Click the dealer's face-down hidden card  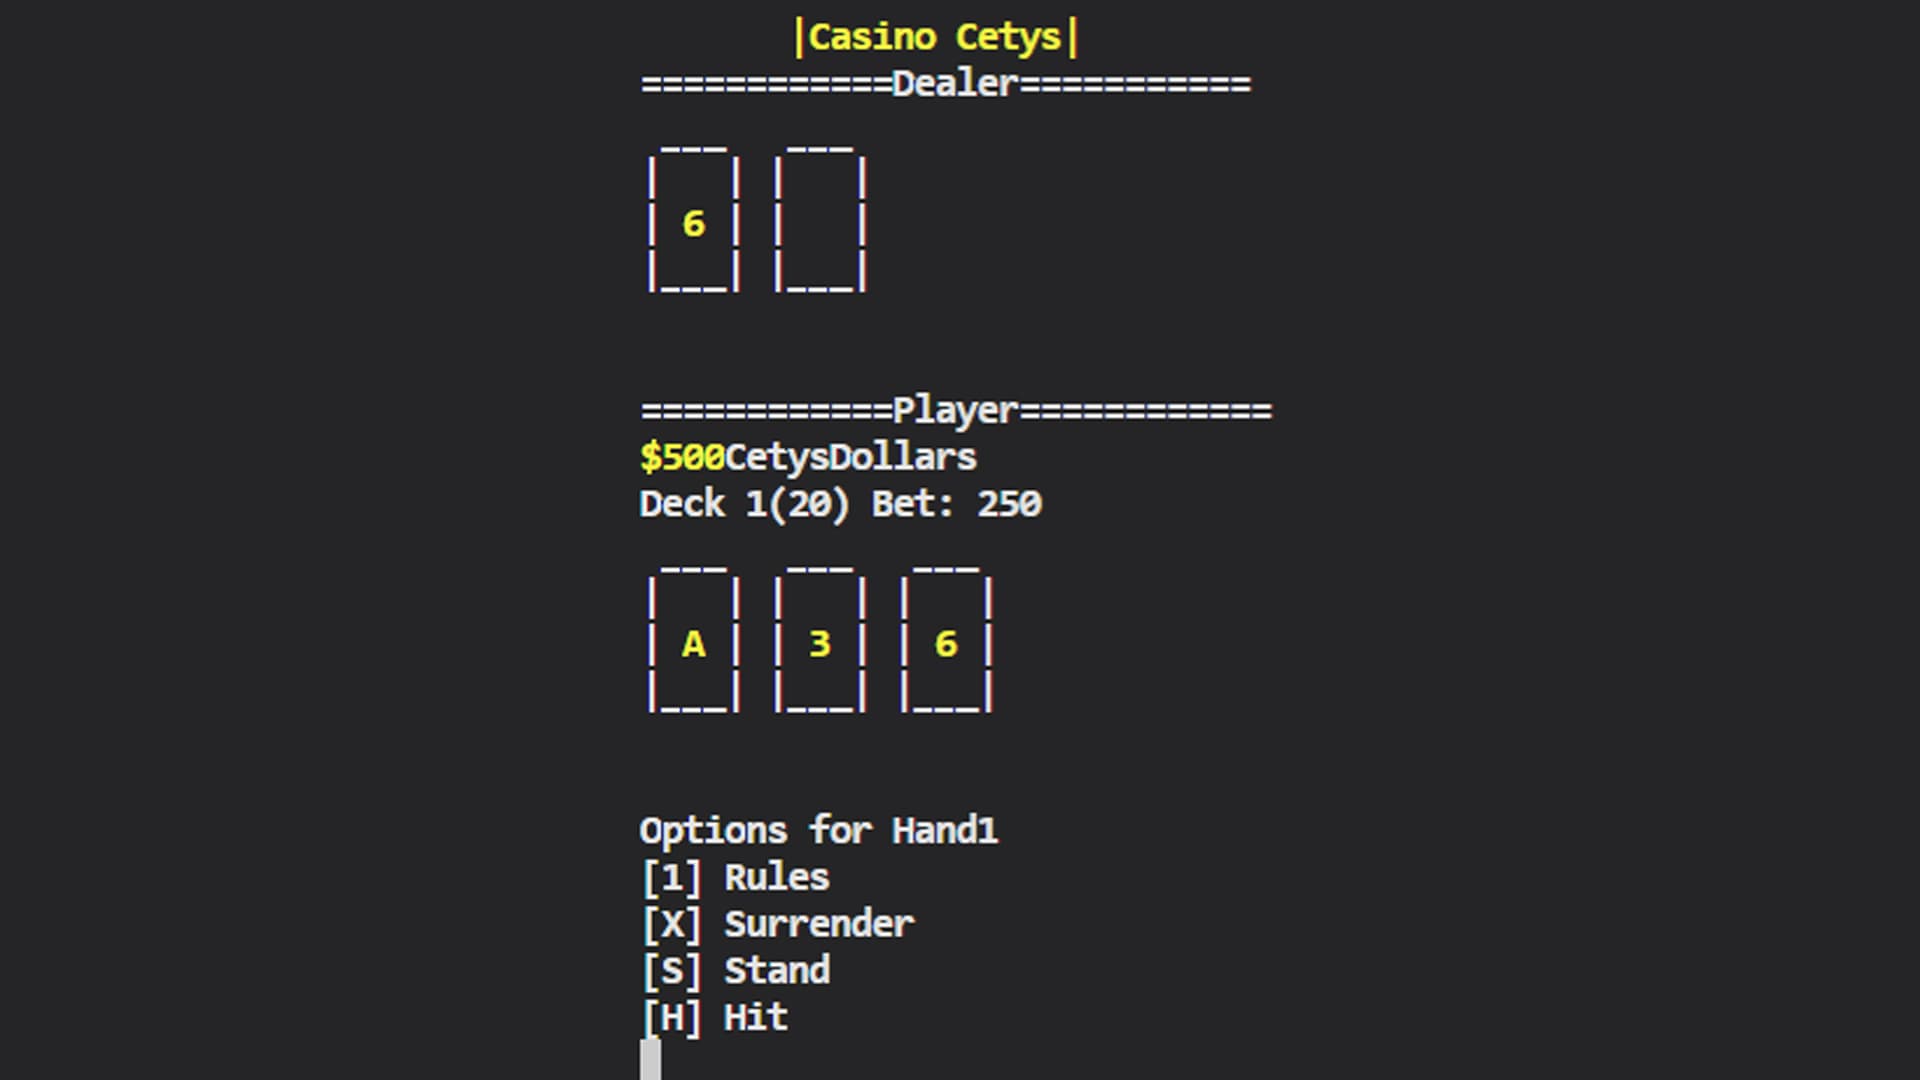(x=819, y=220)
